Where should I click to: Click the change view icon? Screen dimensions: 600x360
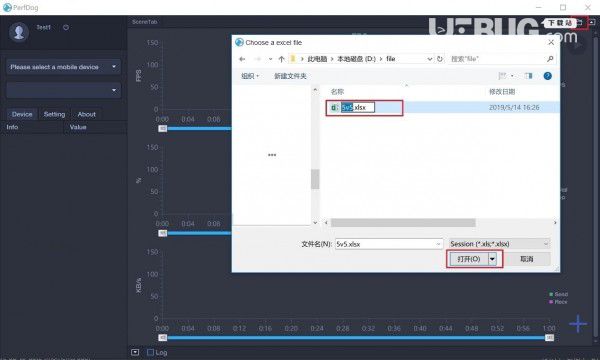click(502, 76)
